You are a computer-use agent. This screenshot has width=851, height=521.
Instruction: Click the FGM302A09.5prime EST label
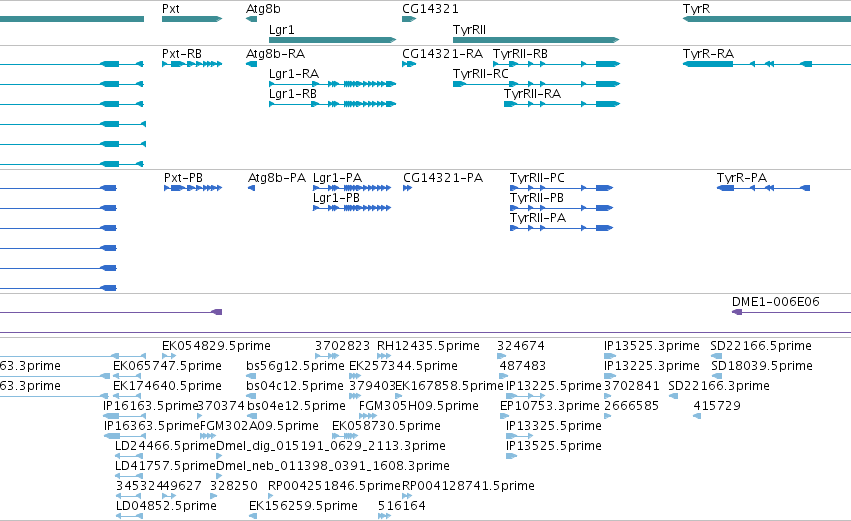point(259,426)
